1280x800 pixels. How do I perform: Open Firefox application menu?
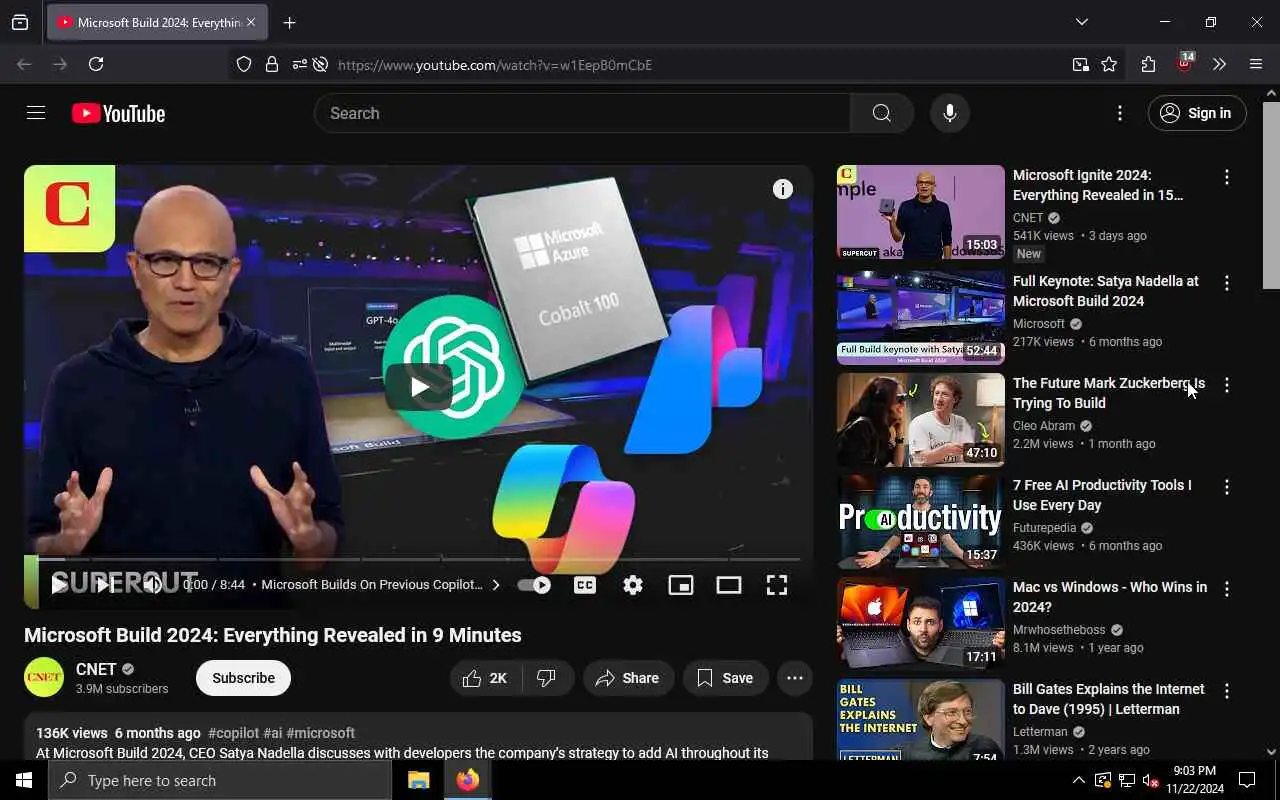pyautogui.click(x=1256, y=64)
